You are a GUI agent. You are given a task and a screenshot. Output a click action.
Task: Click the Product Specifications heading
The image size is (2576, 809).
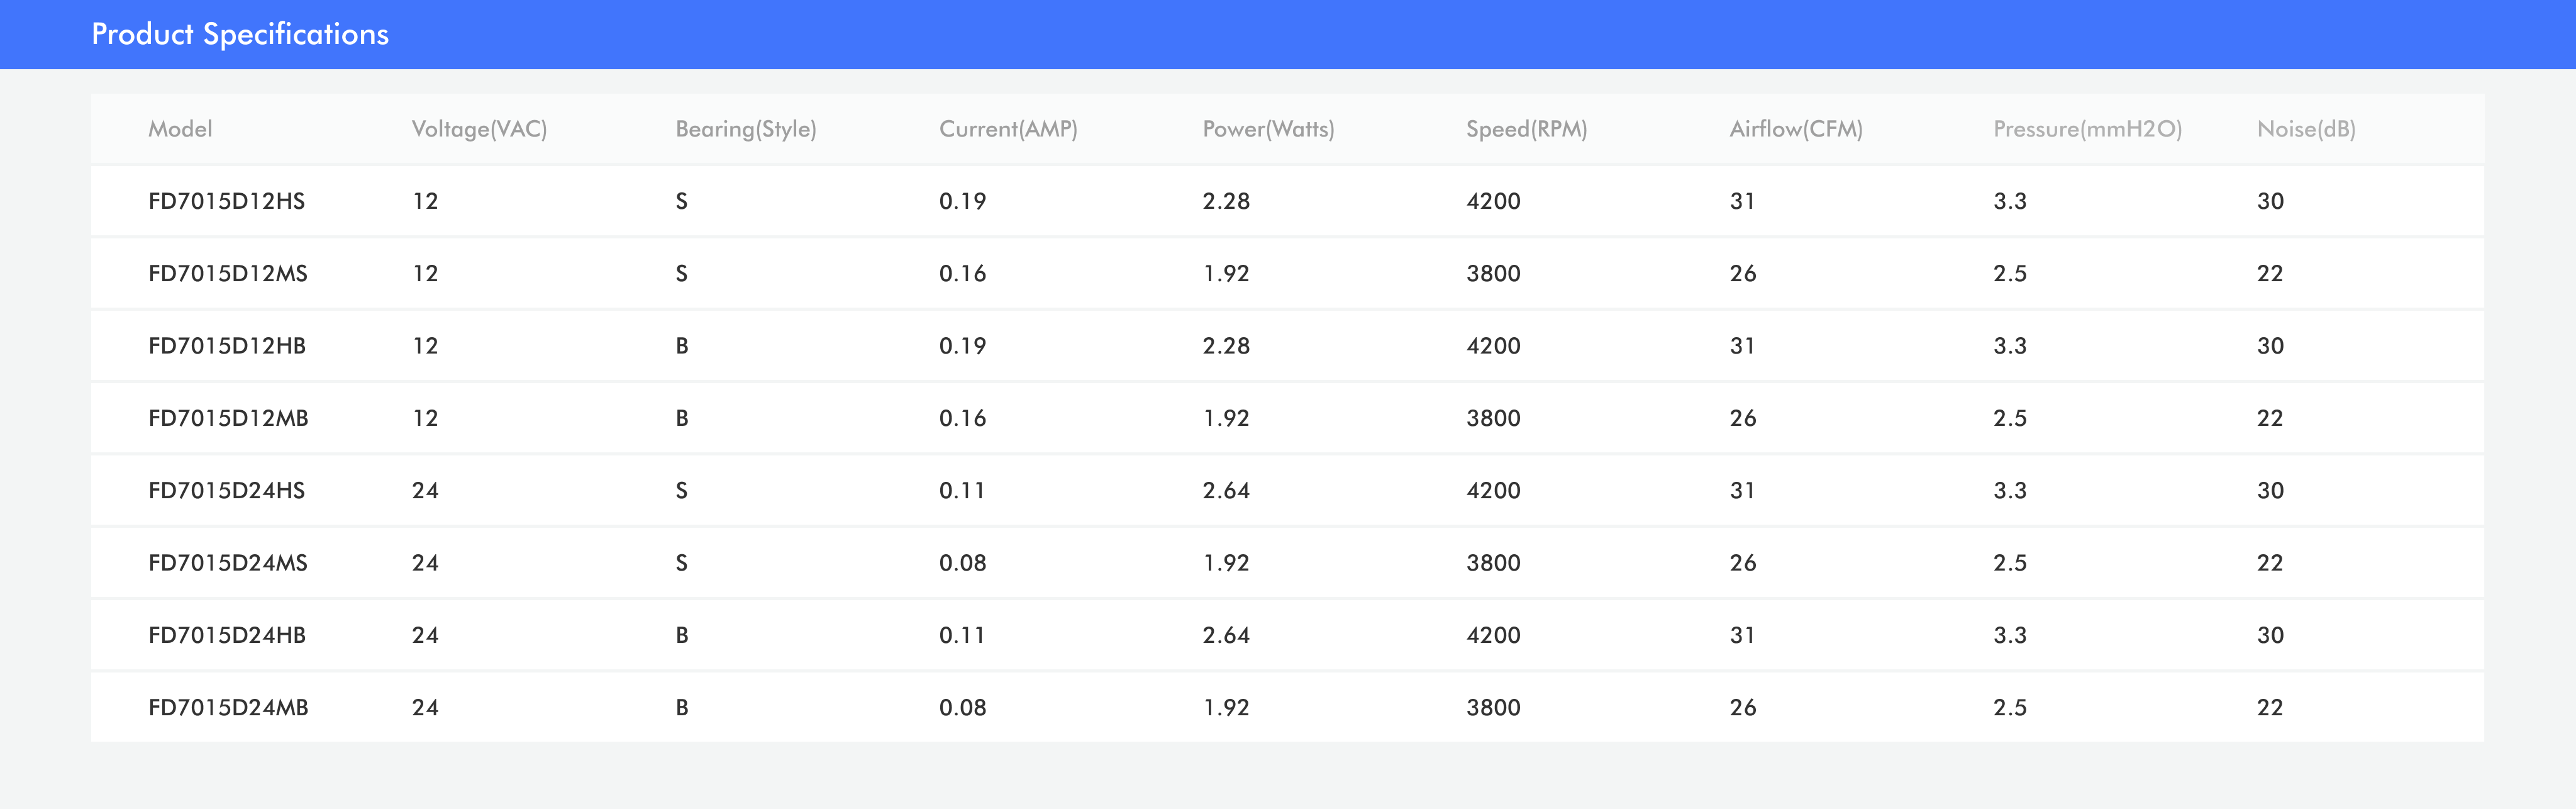point(240,34)
